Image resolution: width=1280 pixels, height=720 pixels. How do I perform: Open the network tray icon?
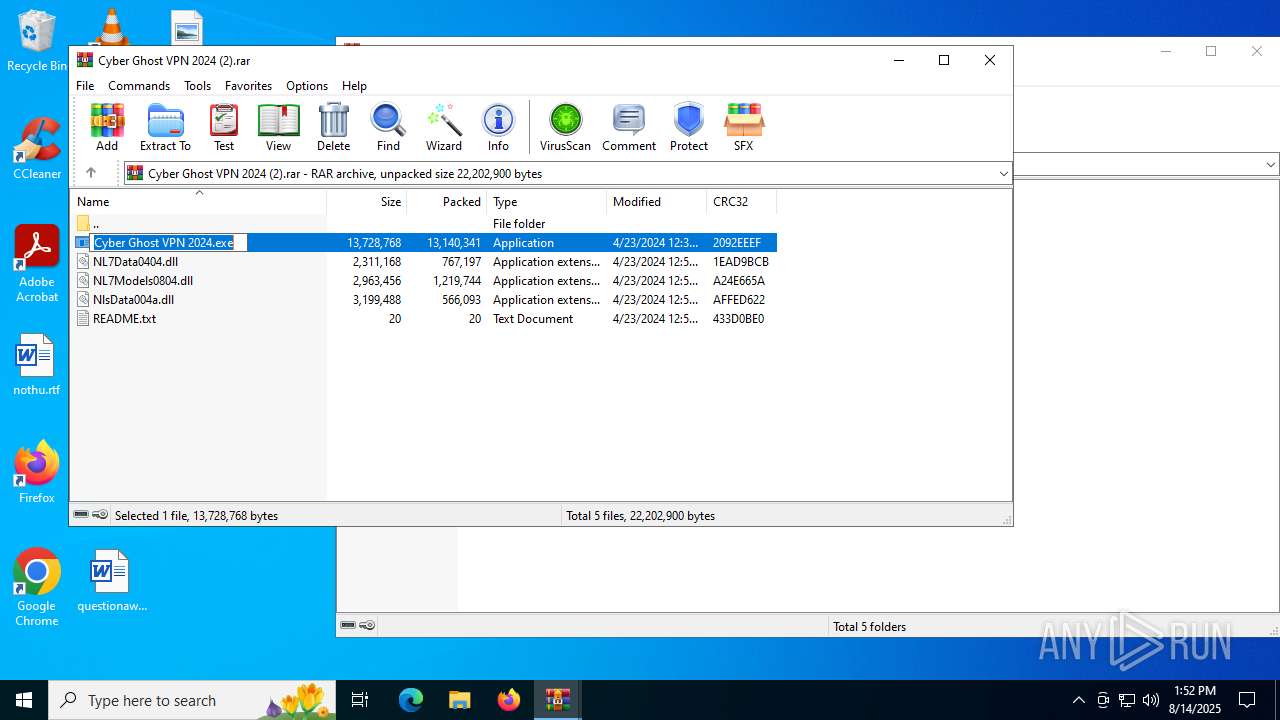[1127, 700]
